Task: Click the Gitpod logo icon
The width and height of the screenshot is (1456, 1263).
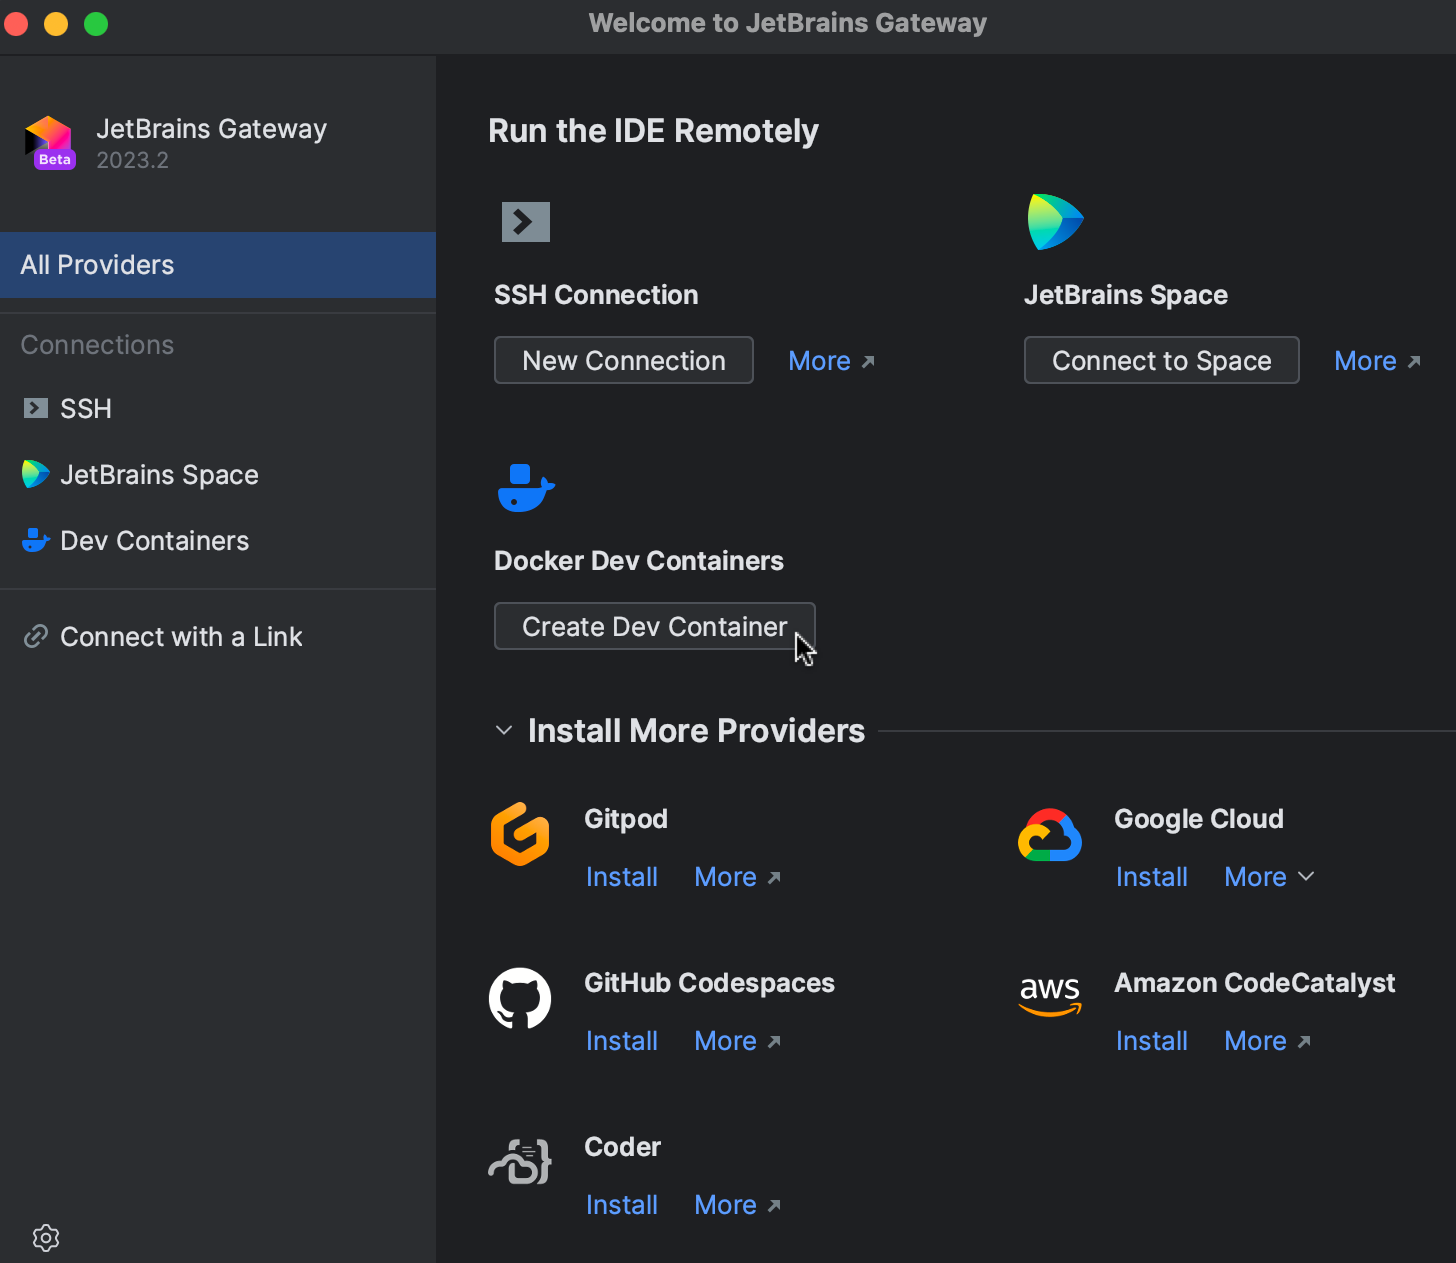Action: click(x=520, y=833)
